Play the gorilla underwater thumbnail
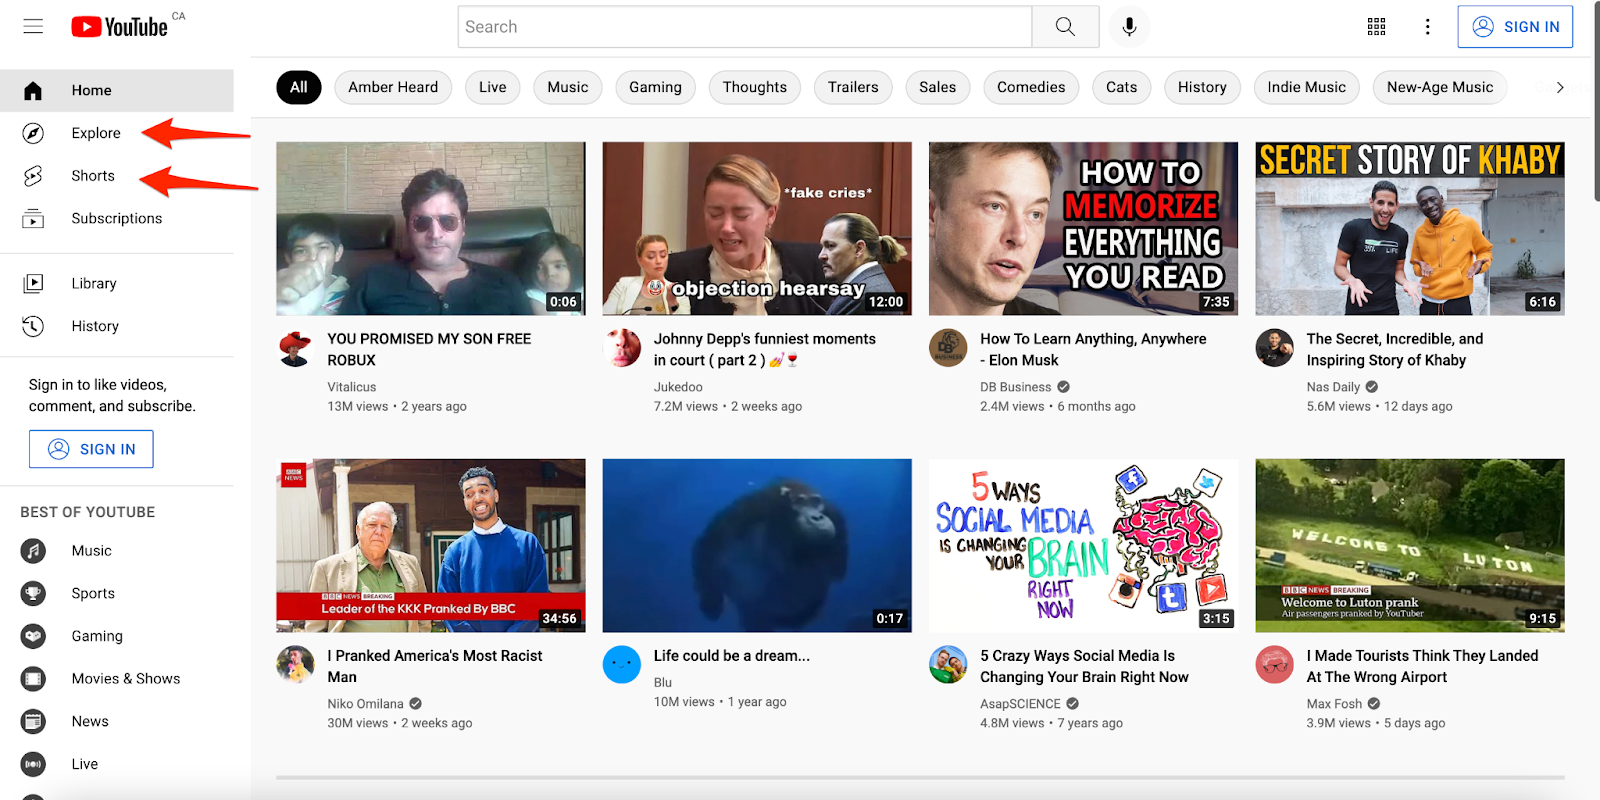 757,546
